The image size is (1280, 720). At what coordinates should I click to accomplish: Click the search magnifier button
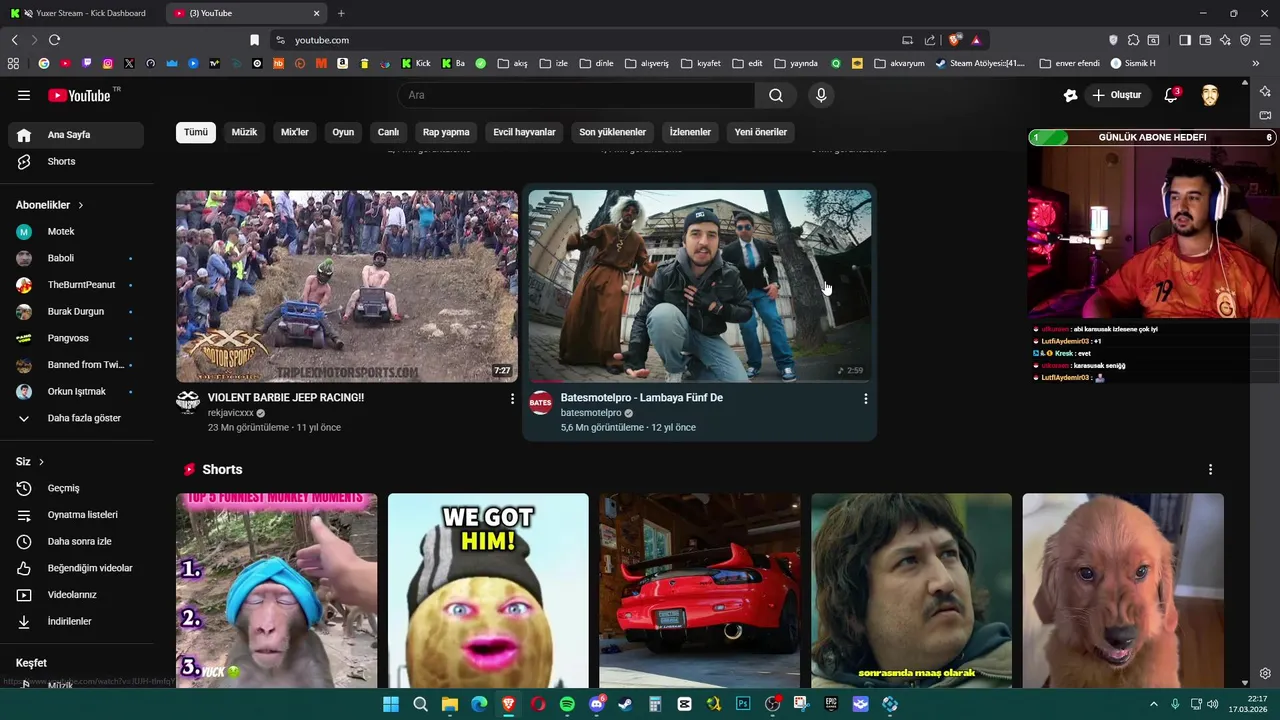775,95
